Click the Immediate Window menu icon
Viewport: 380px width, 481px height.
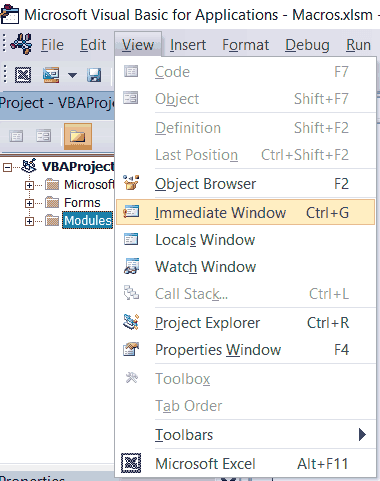click(x=131, y=212)
